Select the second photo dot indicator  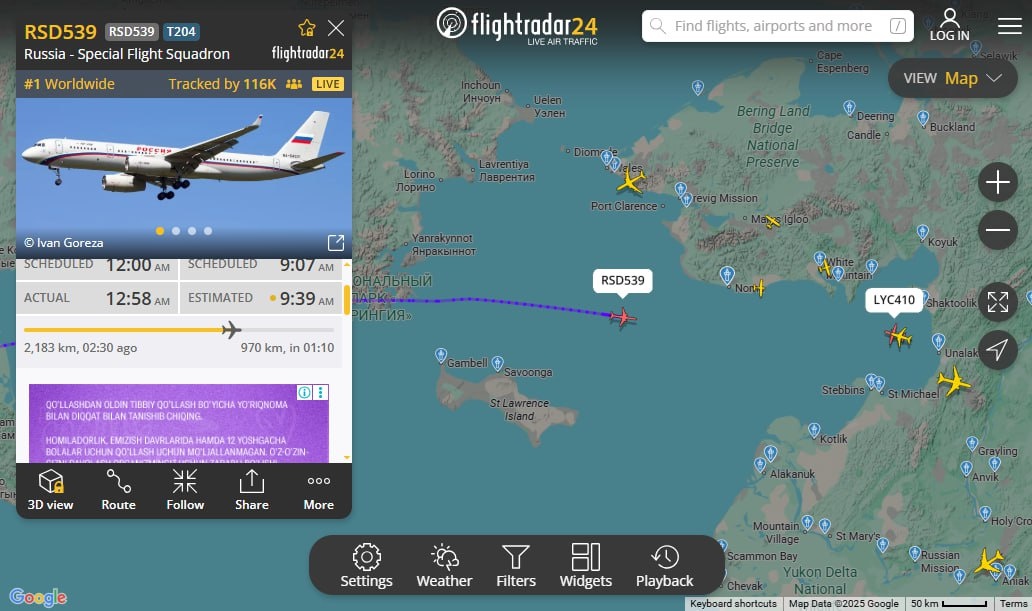point(176,231)
